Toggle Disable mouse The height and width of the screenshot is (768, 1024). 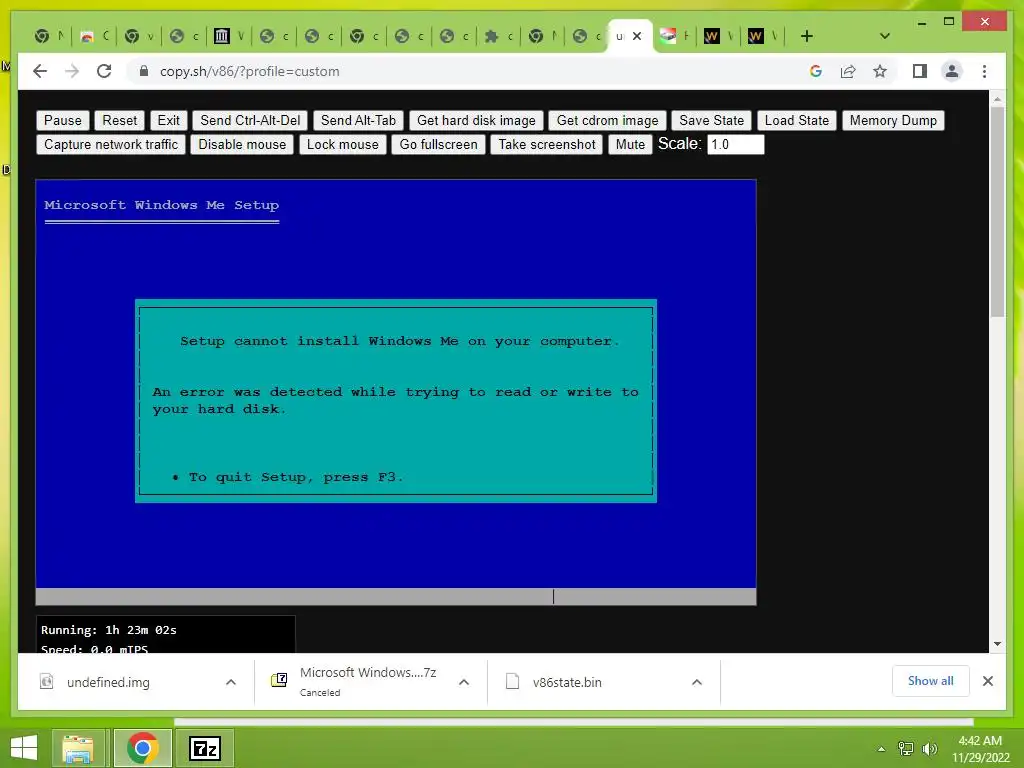[x=242, y=144]
